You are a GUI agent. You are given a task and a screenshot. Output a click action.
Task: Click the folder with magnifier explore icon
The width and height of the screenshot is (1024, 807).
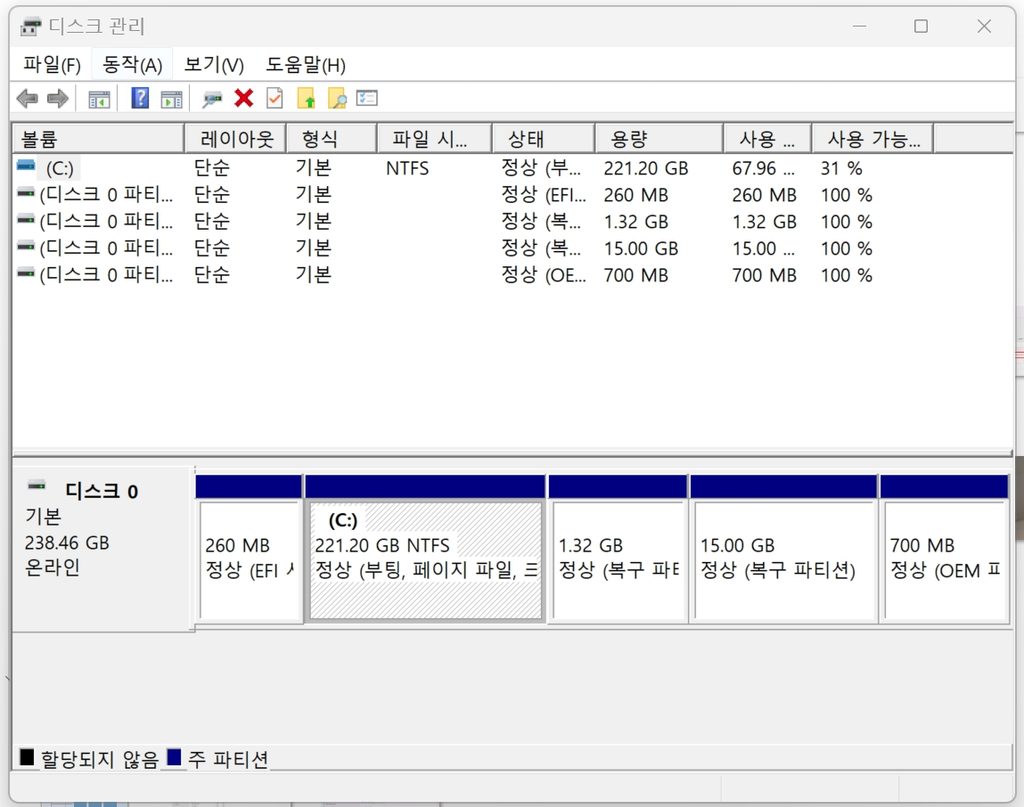coord(337,98)
